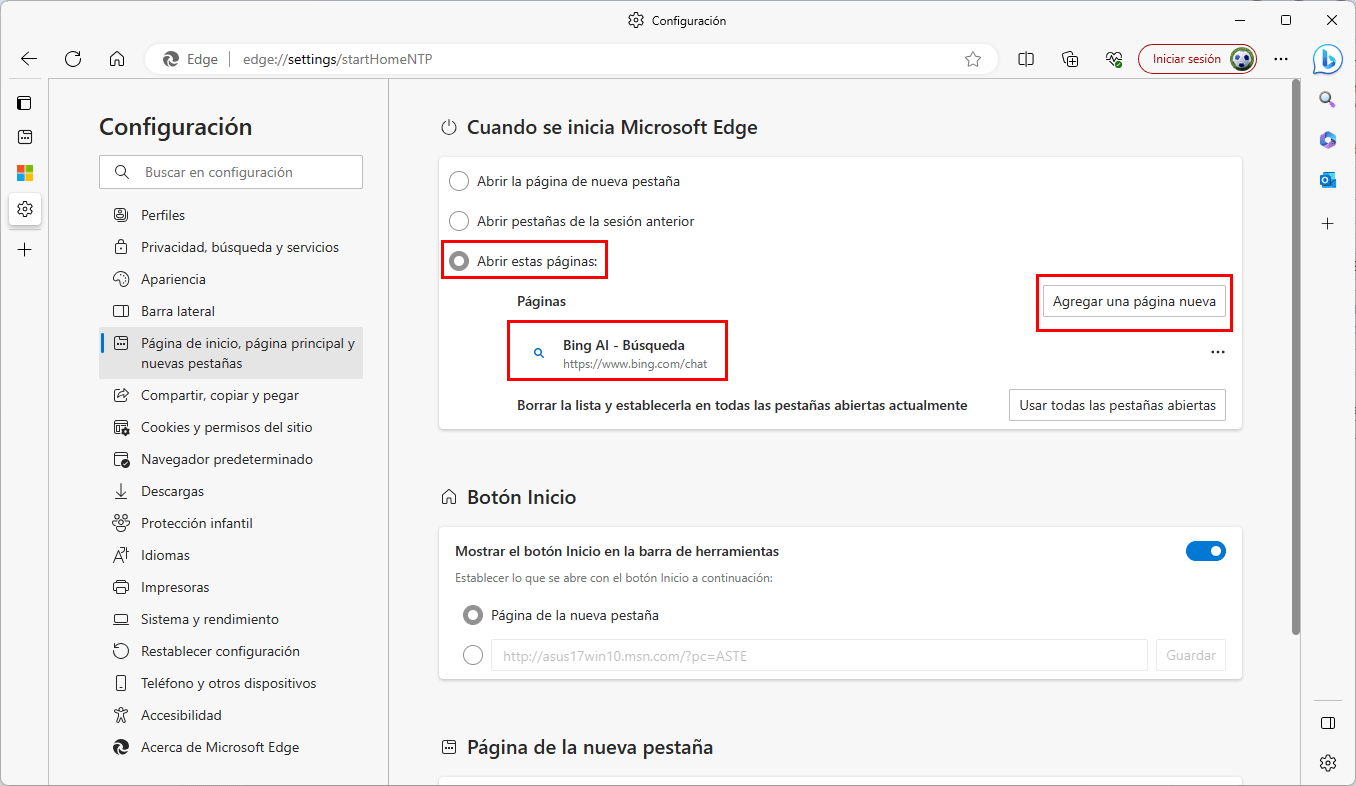This screenshot has height=786, width=1356.
Task: Click the Refresh page icon
Action: 73,59
